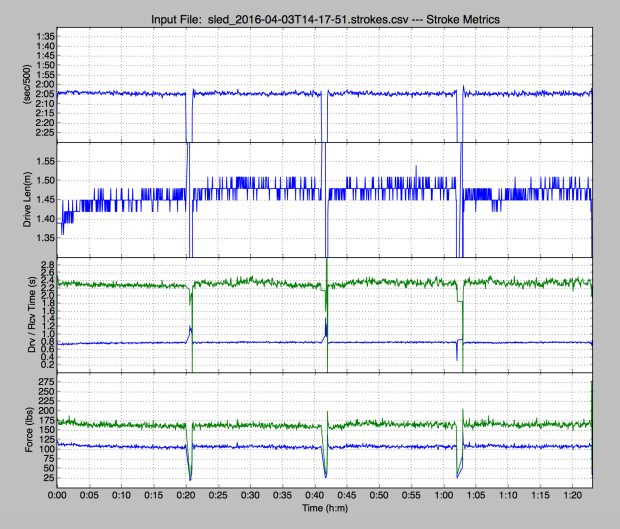Click the 25 tick on the Force axis
Screen dimensions: 620x529
[x=47, y=478]
